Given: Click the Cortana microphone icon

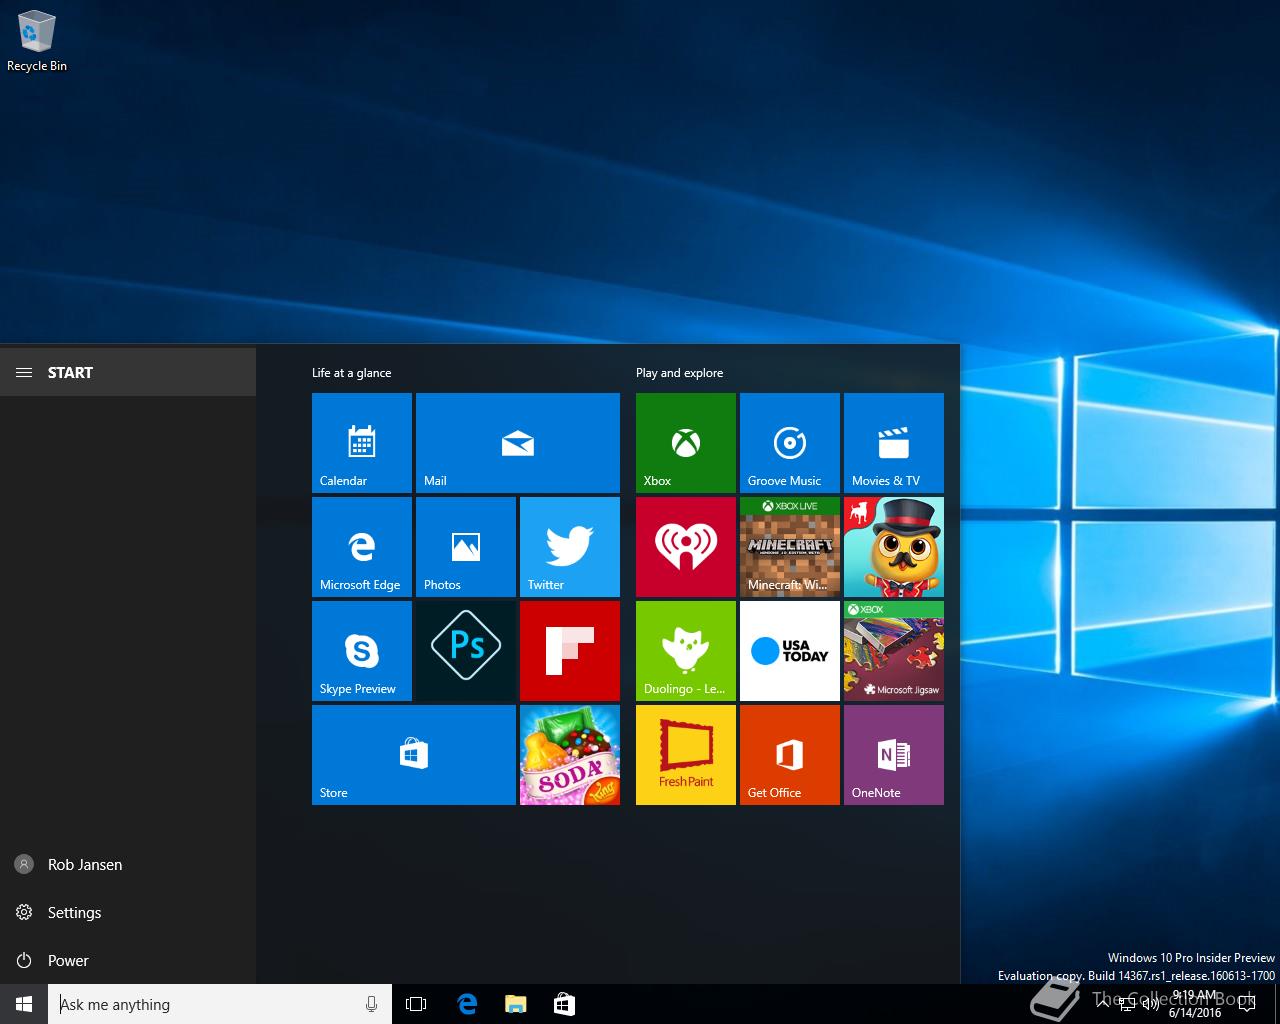Looking at the screenshot, I should tap(372, 1004).
